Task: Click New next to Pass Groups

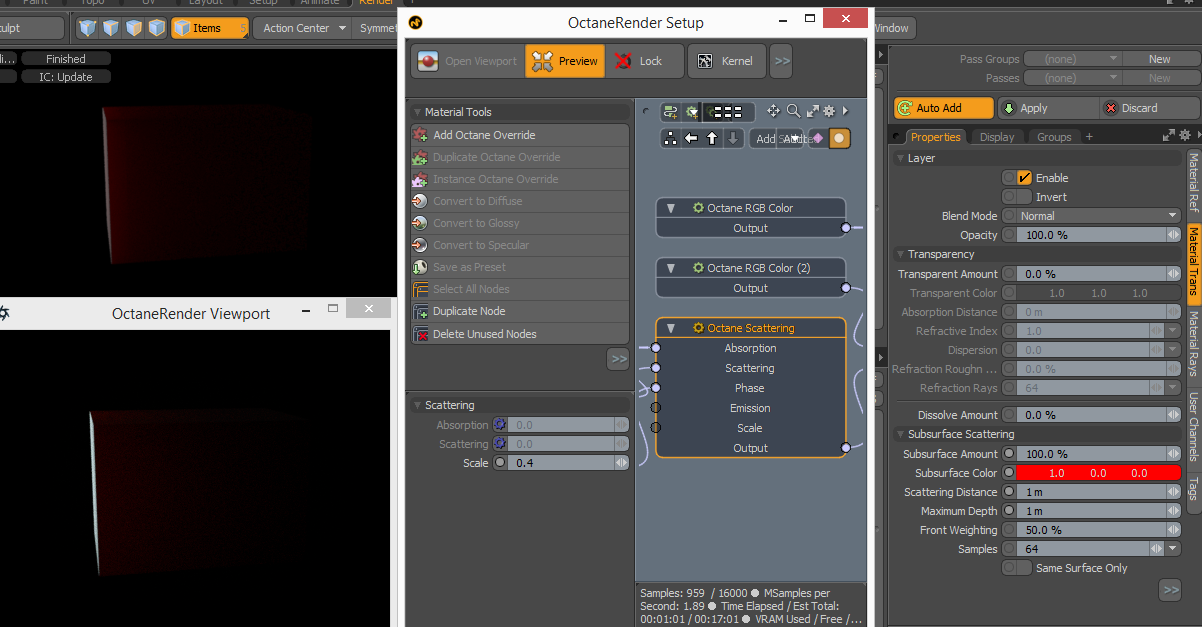Action: coord(1160,59)
